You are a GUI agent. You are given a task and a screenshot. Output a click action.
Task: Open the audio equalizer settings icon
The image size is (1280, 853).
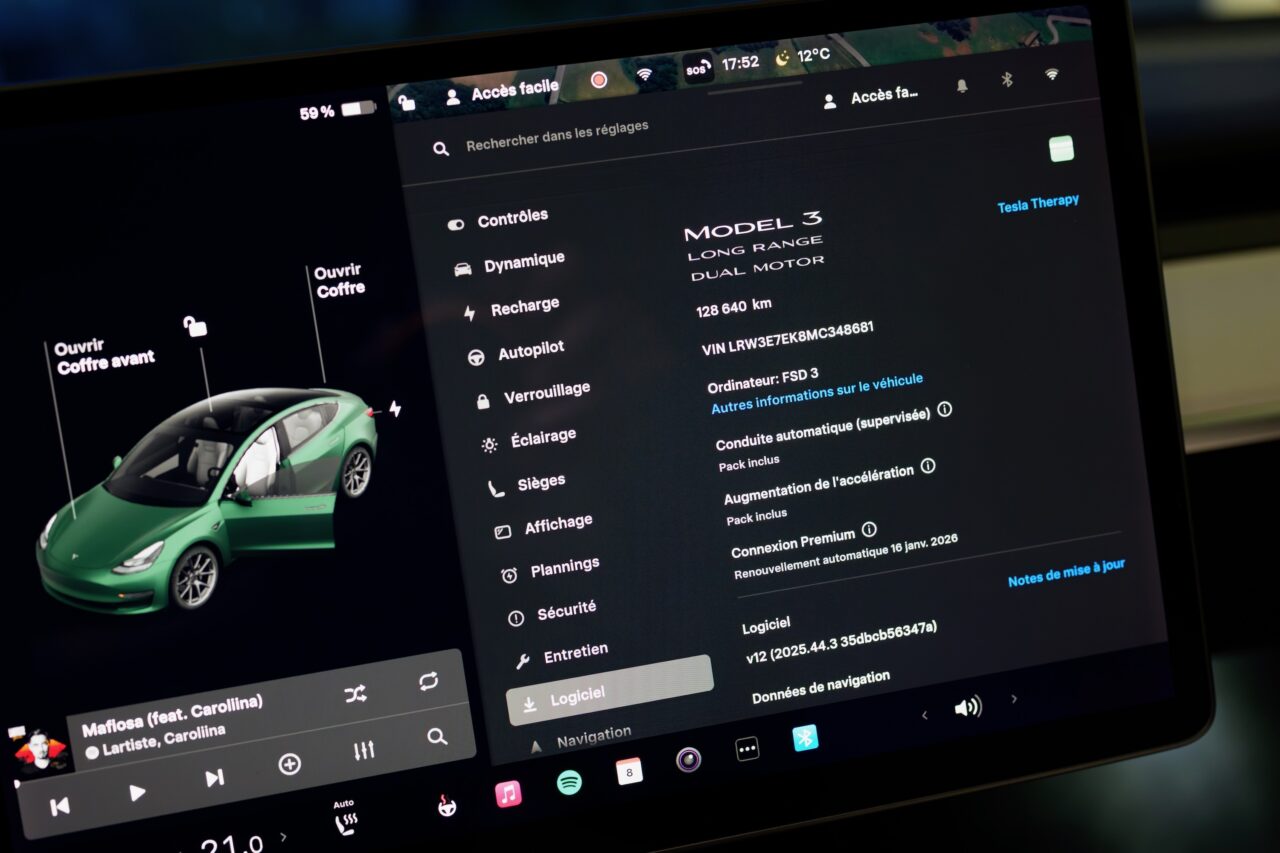364,750
